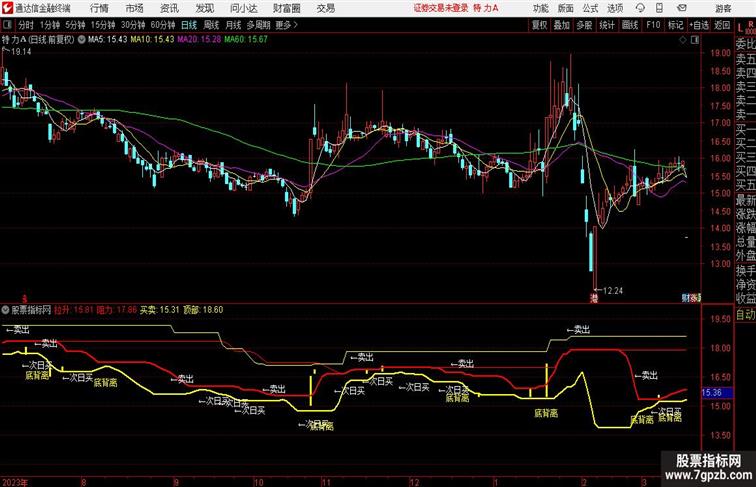Open the 选项 menu

point(615,8)
